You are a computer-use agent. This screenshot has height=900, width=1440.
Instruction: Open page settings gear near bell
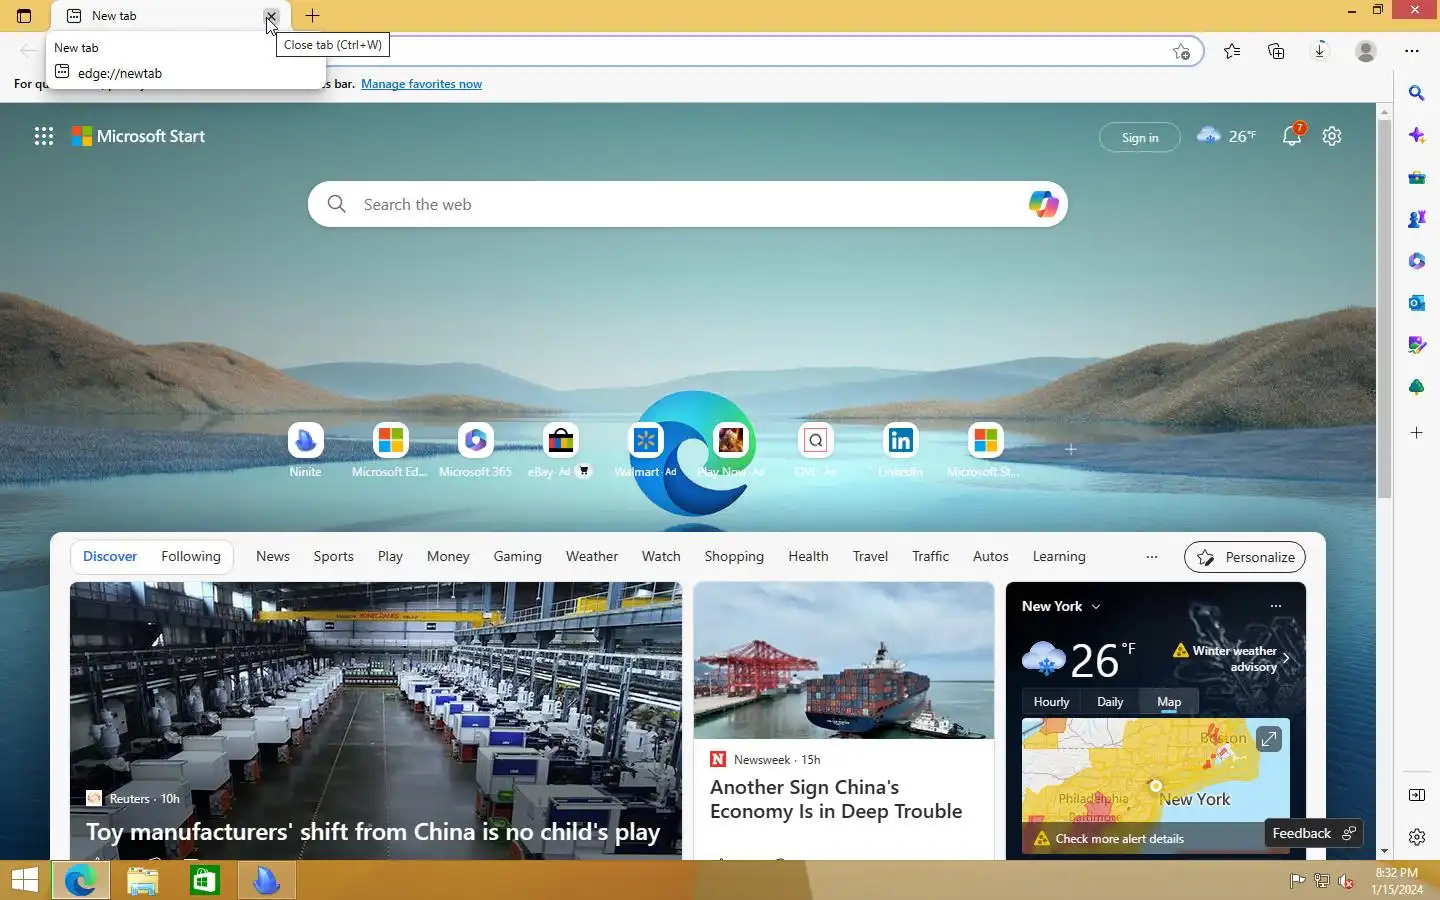click(1332, 136)
